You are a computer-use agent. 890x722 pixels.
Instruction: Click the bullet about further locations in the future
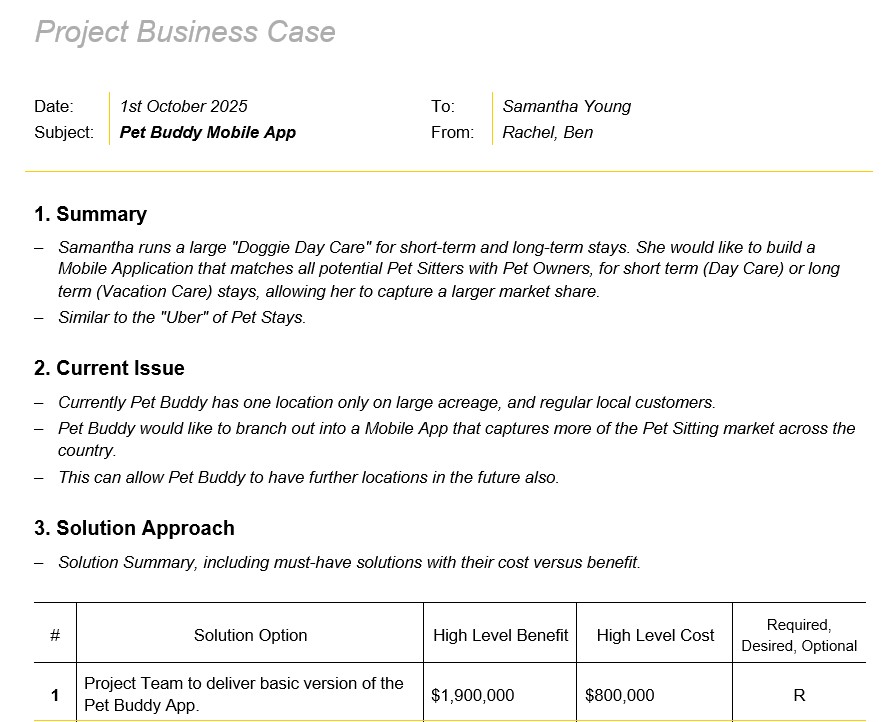click(x=308, y=477)
